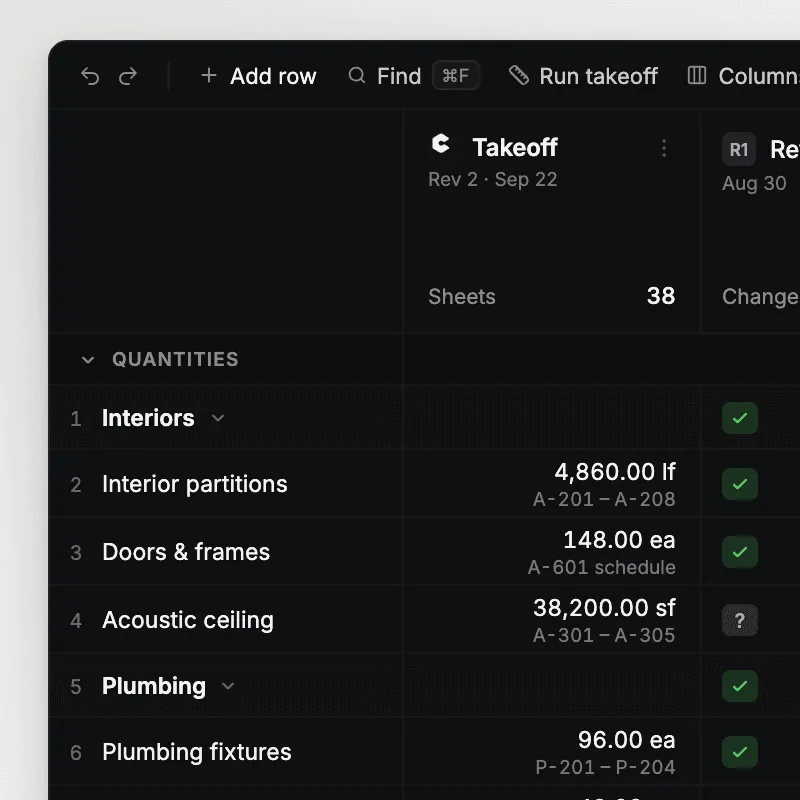Click the 4,860.00 lf quantity cell
800x800 pixels.
click(615, 471)
